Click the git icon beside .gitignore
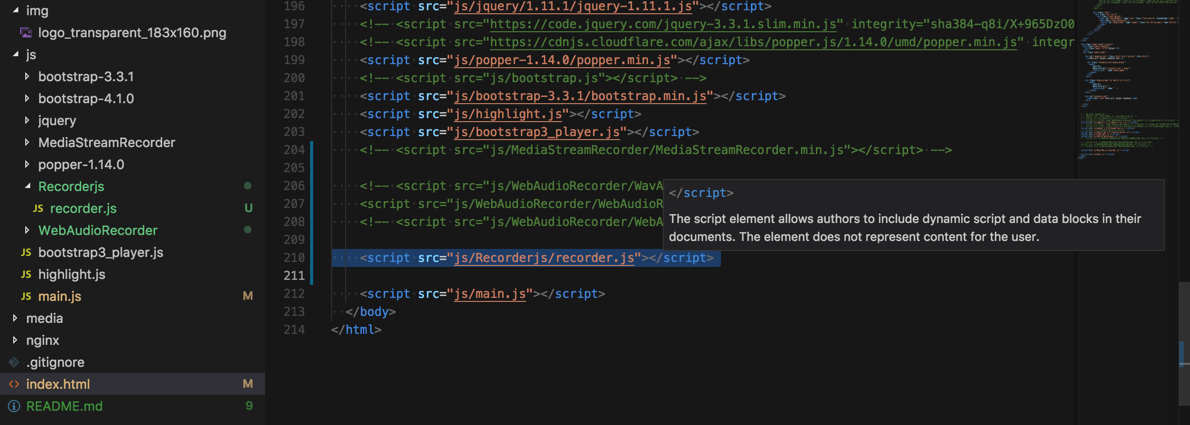The height and width of the screenshot is (425, 1190). tap(14, 362)
